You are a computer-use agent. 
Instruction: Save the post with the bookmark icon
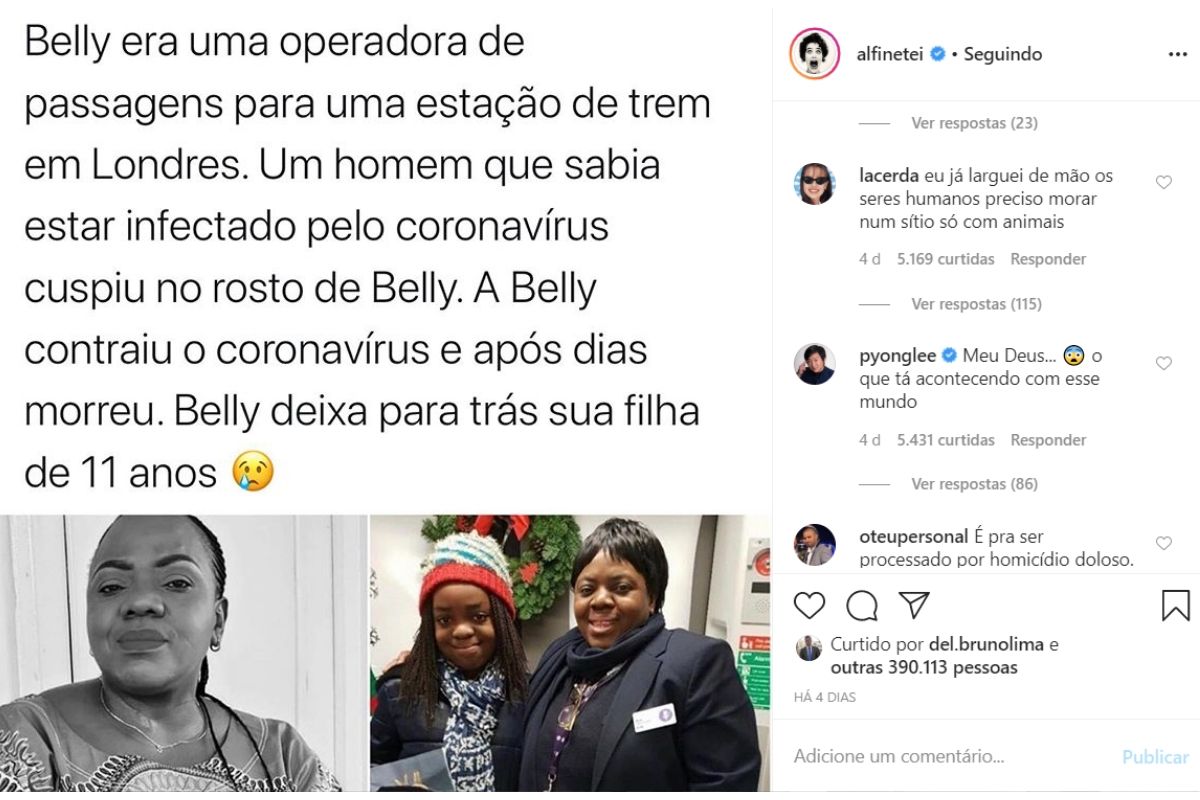tap(1176, 605)
